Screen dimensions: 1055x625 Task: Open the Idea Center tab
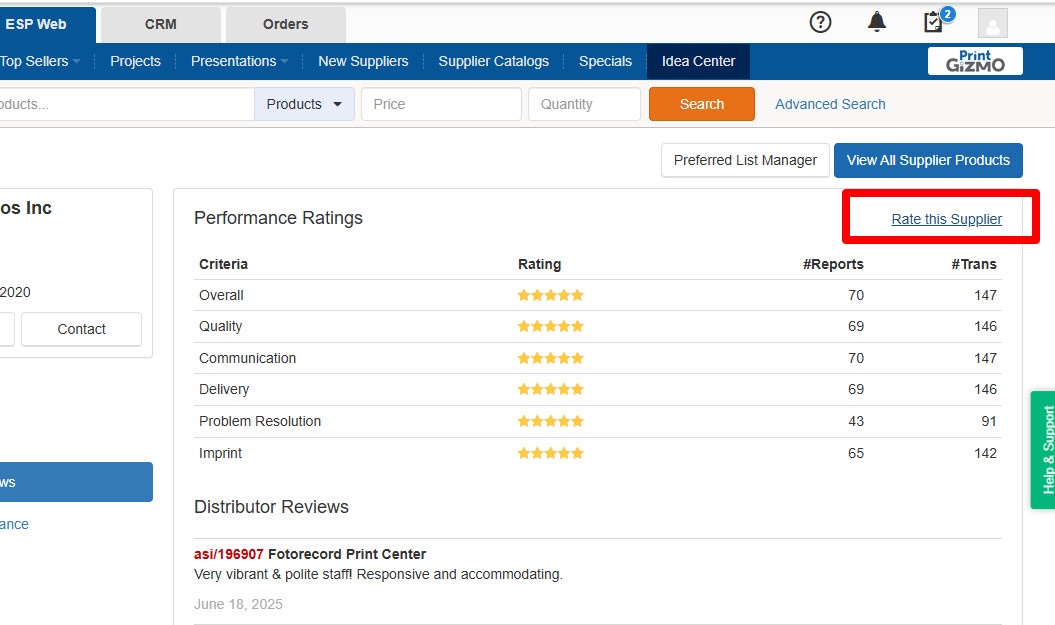698,61
